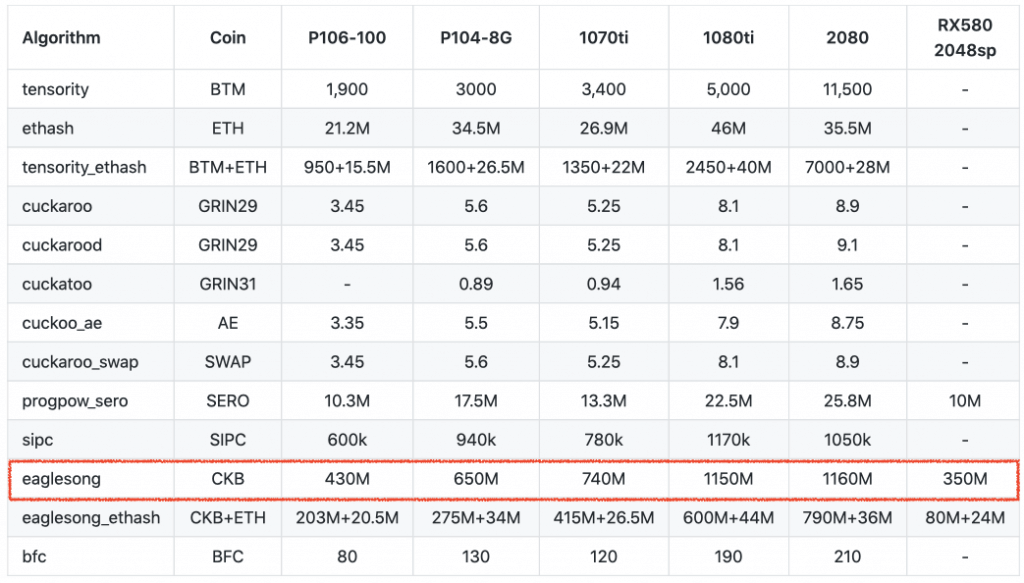The height and width of the screenshot is (583, 1024).
Task: Select the CKB coin cell
Action: [x=227, y=480]
